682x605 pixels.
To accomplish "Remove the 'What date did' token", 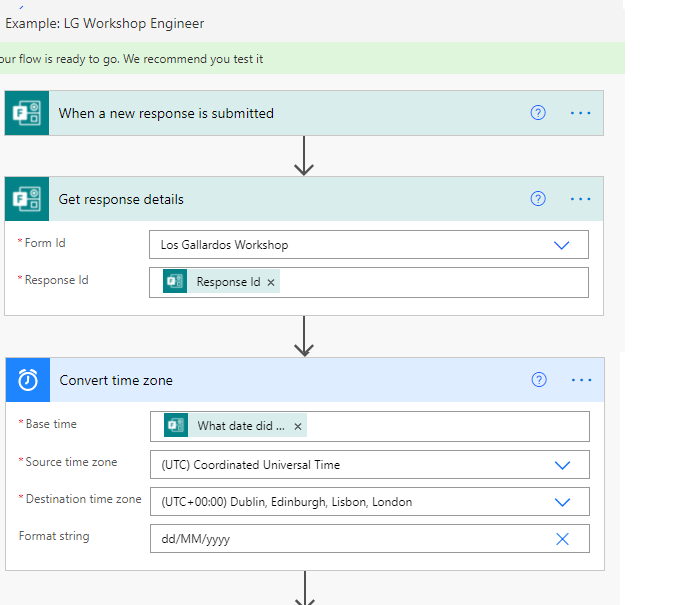I will point(298,427).
